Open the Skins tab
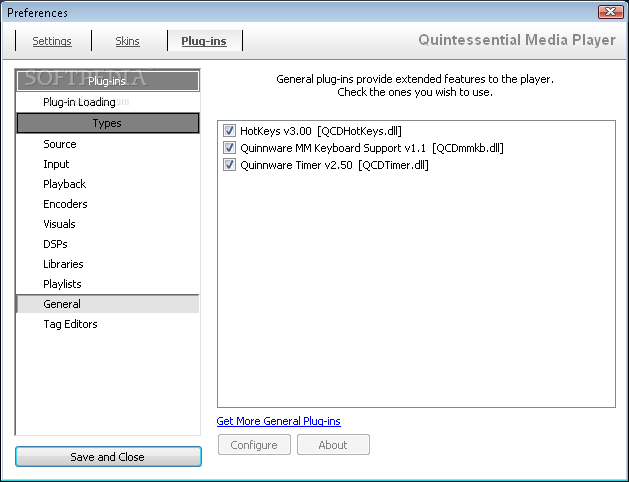 (128, 41)
